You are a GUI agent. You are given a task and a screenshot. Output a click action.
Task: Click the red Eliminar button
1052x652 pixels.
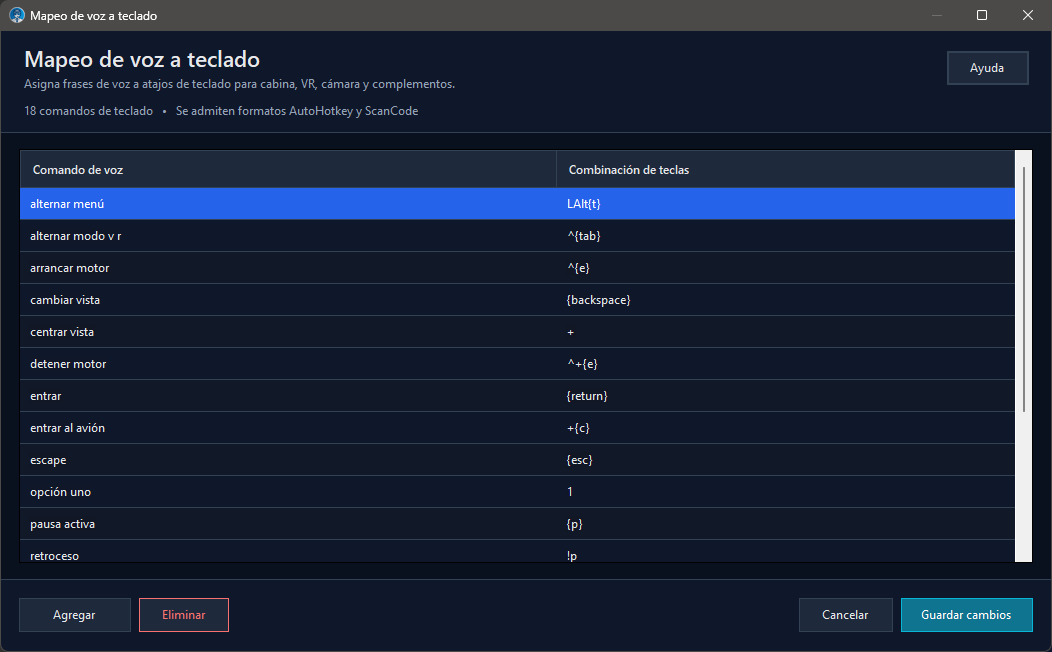pyautogui.click(x=184, y=615)
